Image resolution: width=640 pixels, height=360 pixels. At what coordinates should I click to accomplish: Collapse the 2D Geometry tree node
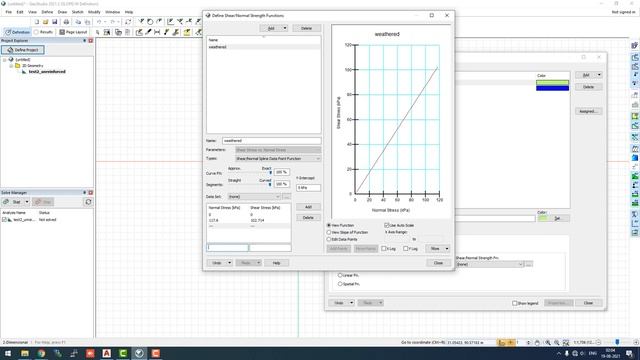click(11, 66)
